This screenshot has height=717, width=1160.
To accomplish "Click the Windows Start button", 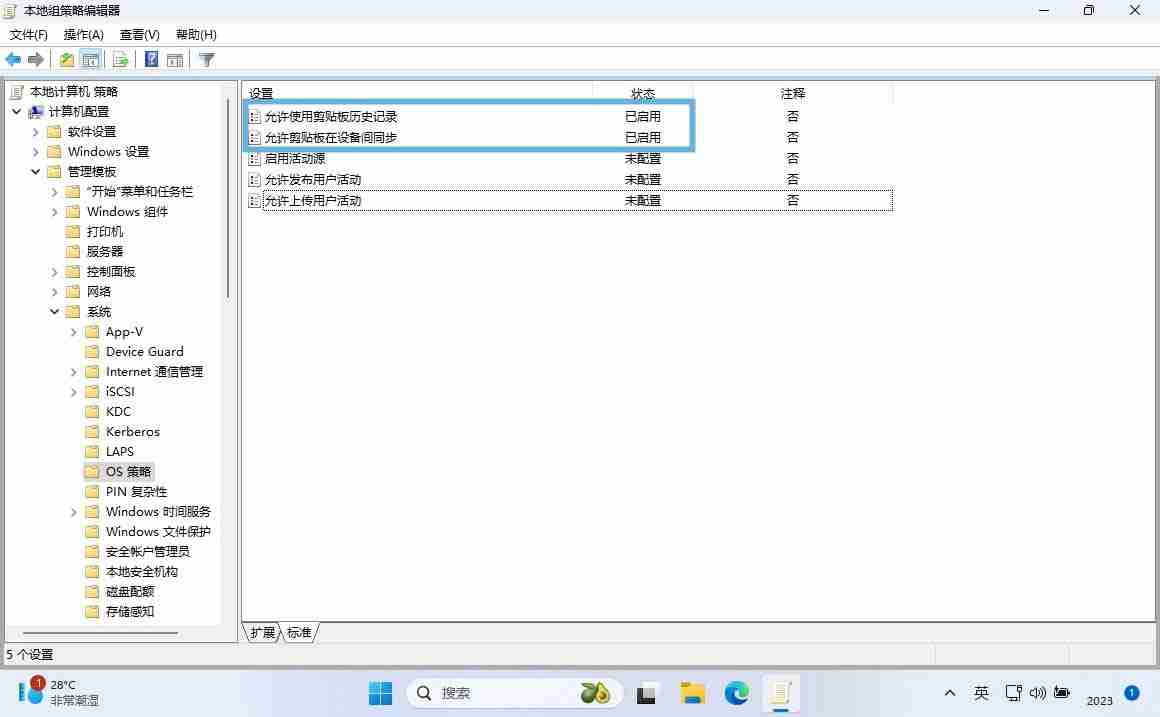I will 380,692.
